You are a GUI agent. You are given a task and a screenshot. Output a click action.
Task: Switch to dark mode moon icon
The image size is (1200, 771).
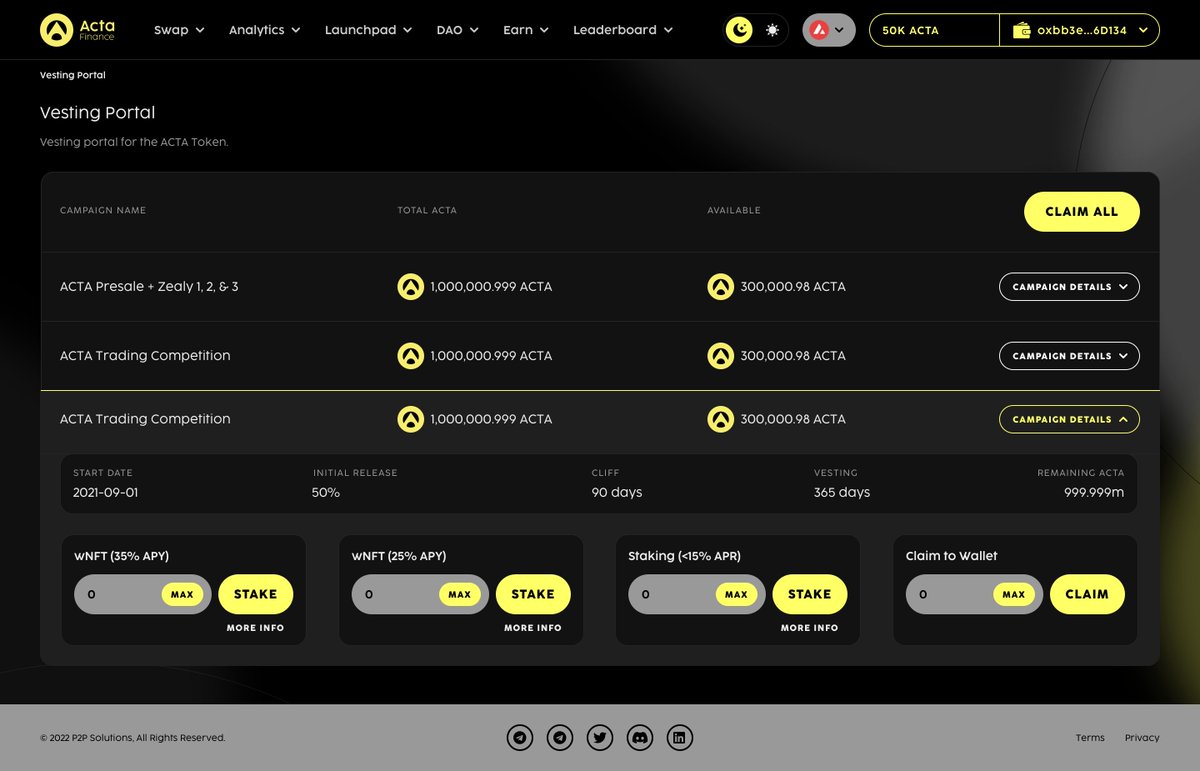point(739,30)
